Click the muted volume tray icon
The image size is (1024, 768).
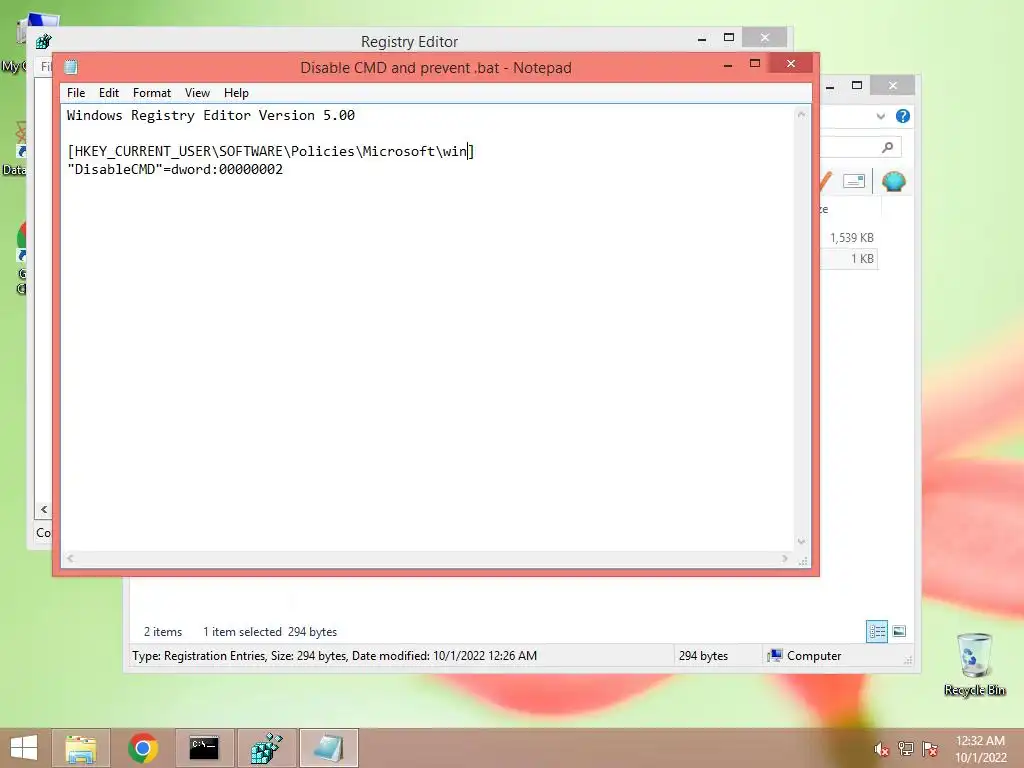881,749
